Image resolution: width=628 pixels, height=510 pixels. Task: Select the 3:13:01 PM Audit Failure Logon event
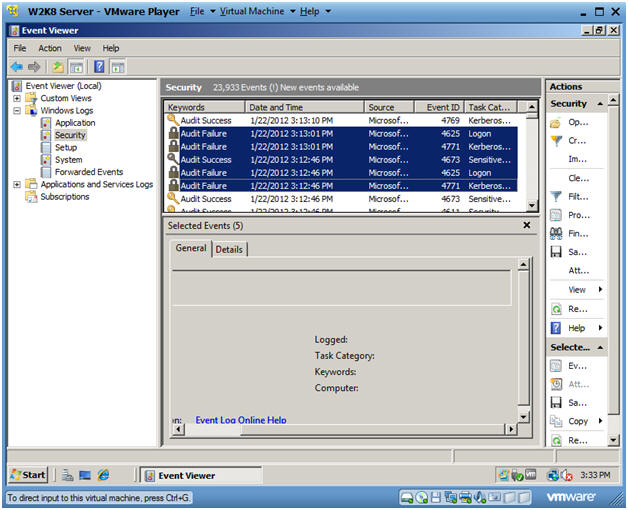pos(341,133)
